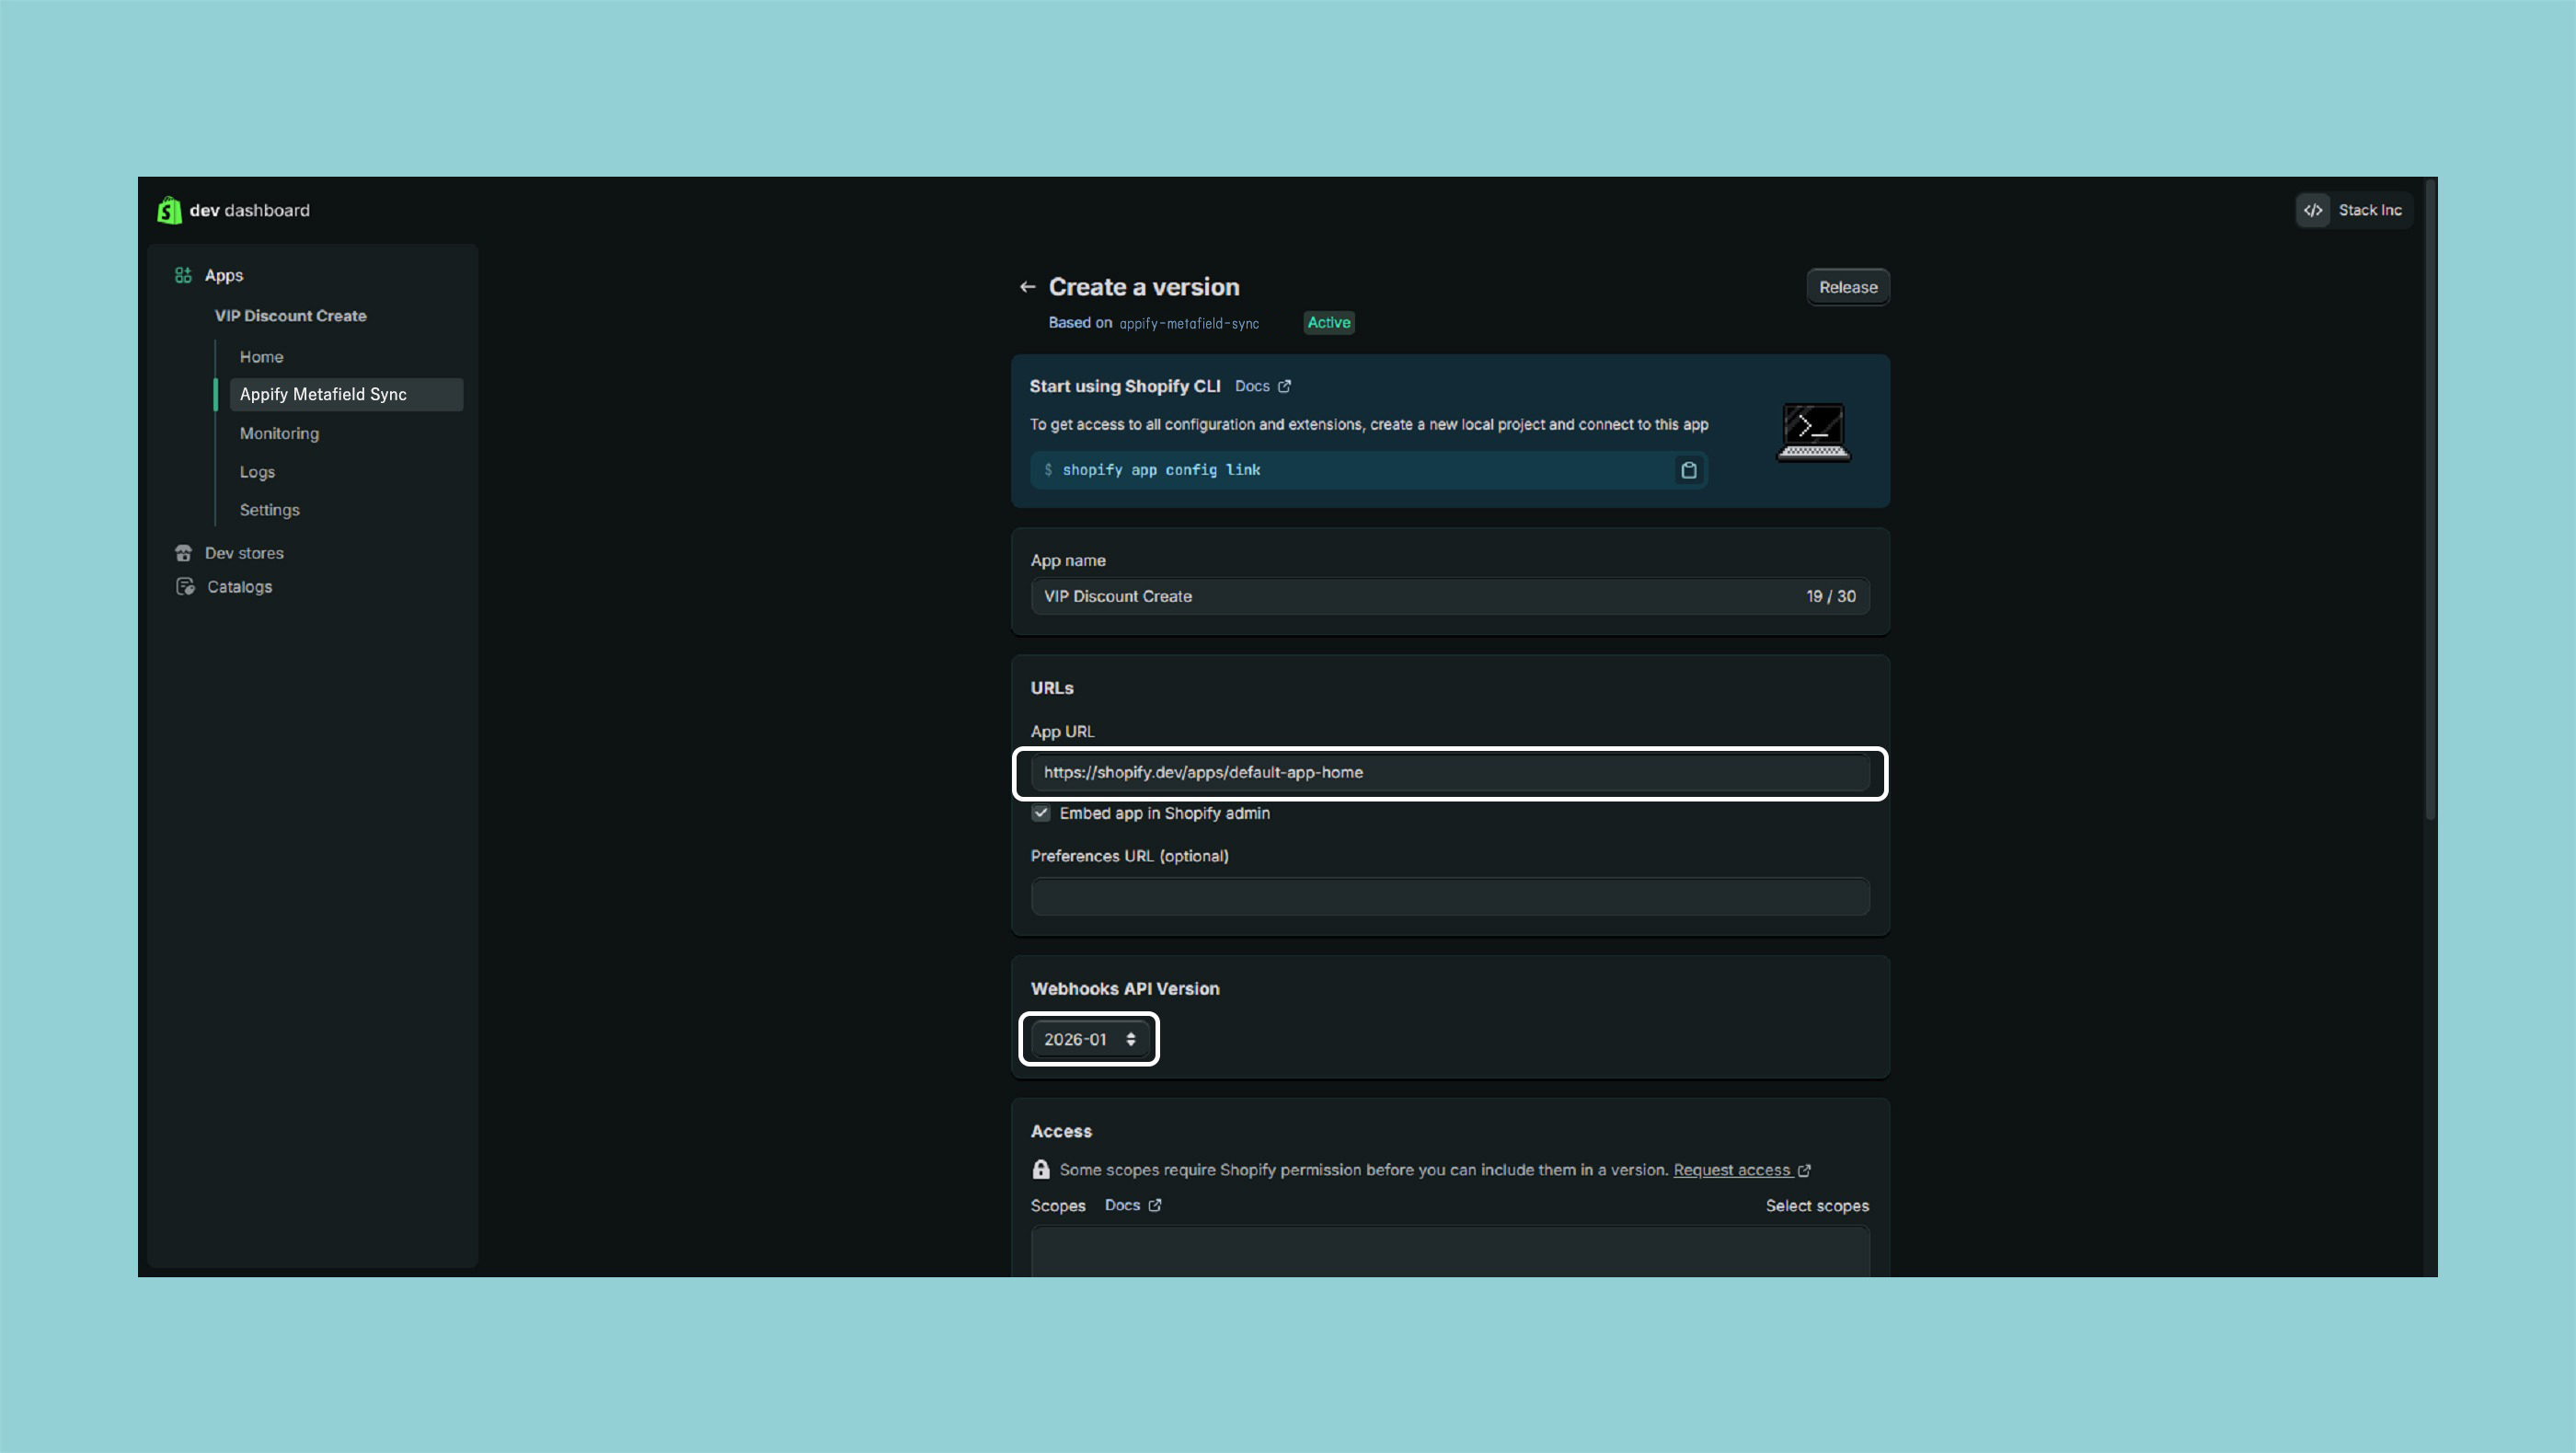Click the code brackets icon beside Stack Inc
This screenshot has height=1453, width=2576.
pos(2313,210)
